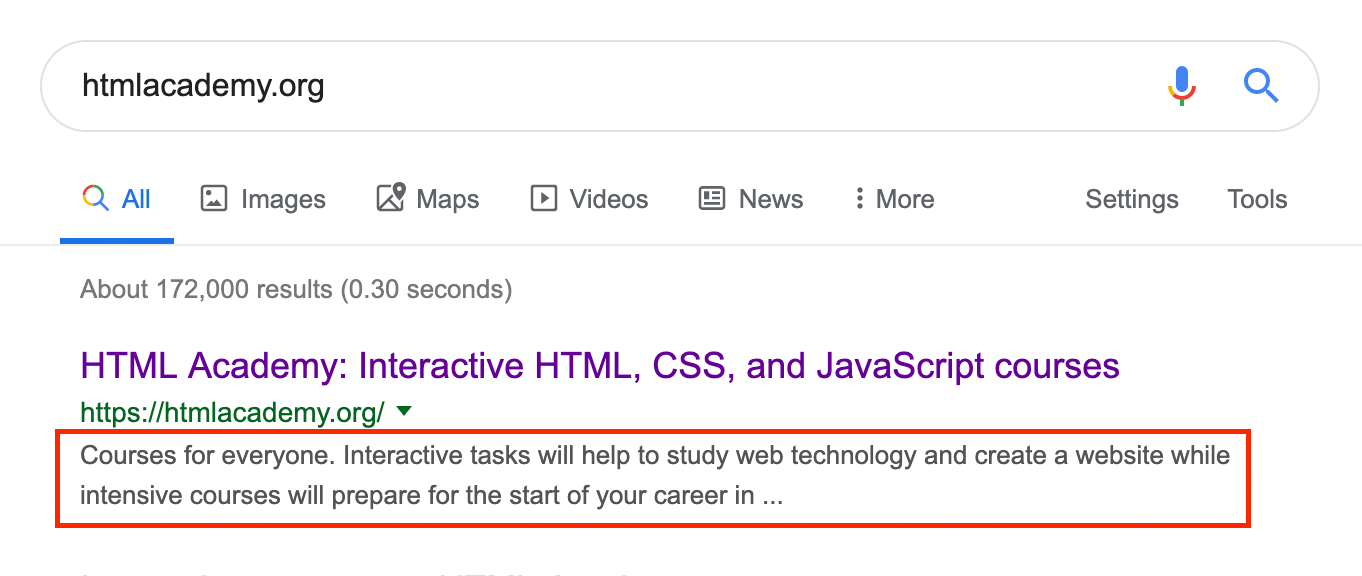
Task: Open the Tools filter options
Action: (1256, 199)
